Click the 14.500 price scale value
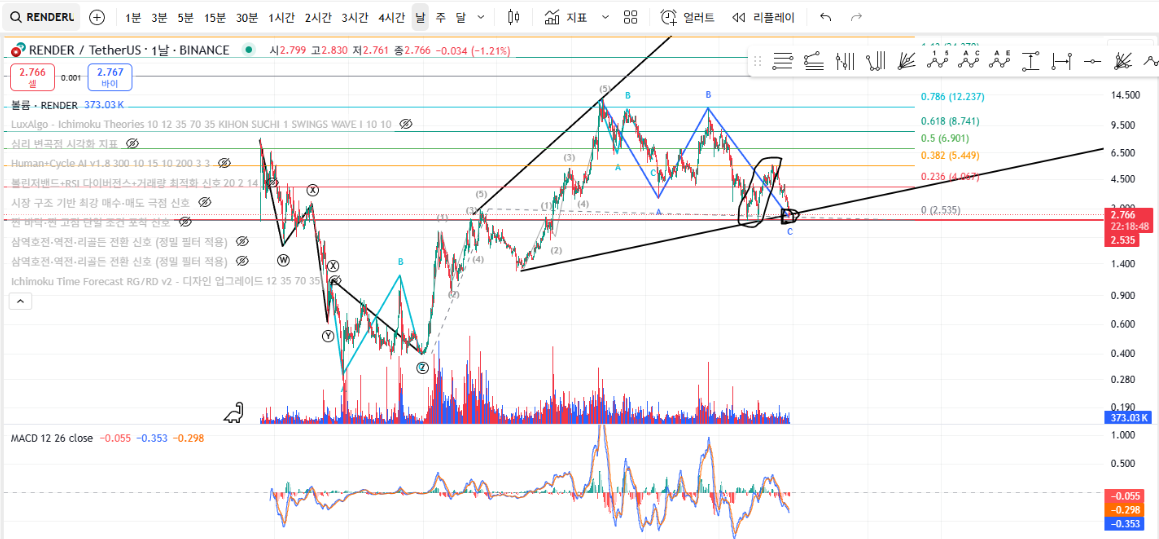 click(x=1126, y=96)
